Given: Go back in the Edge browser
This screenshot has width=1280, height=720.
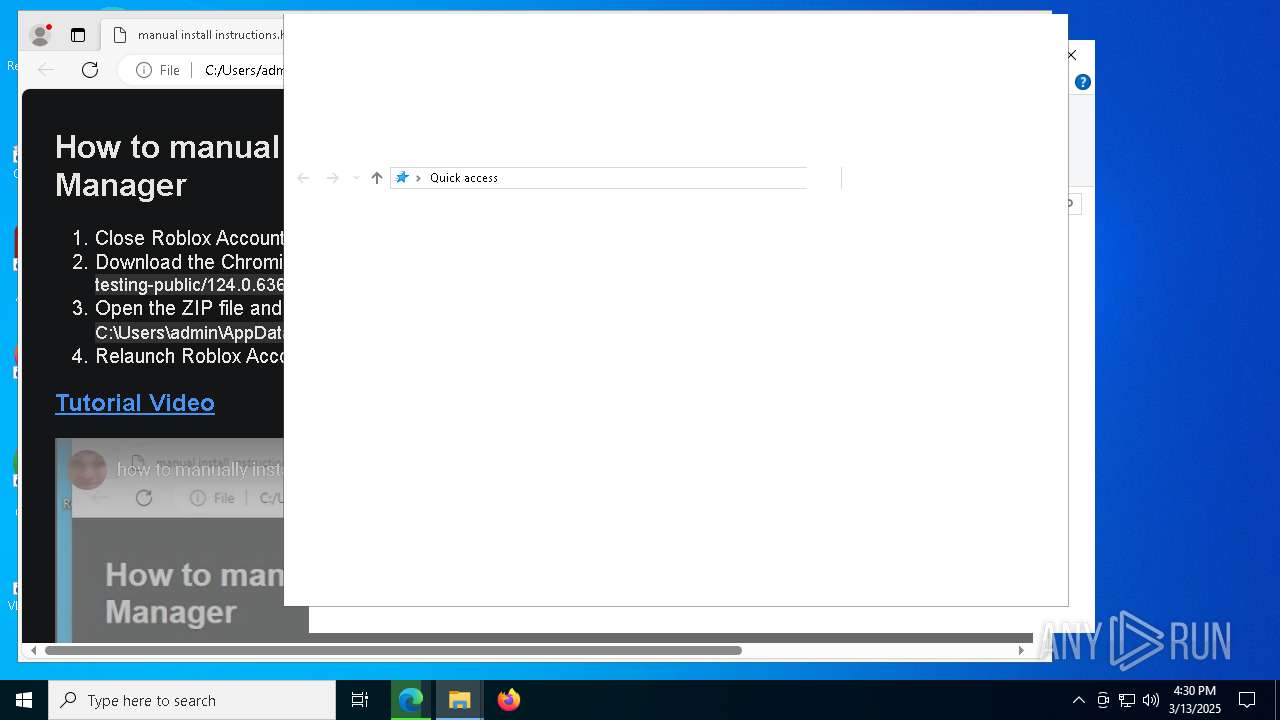Looking at the screenshot, I should [x=46, y=70].
